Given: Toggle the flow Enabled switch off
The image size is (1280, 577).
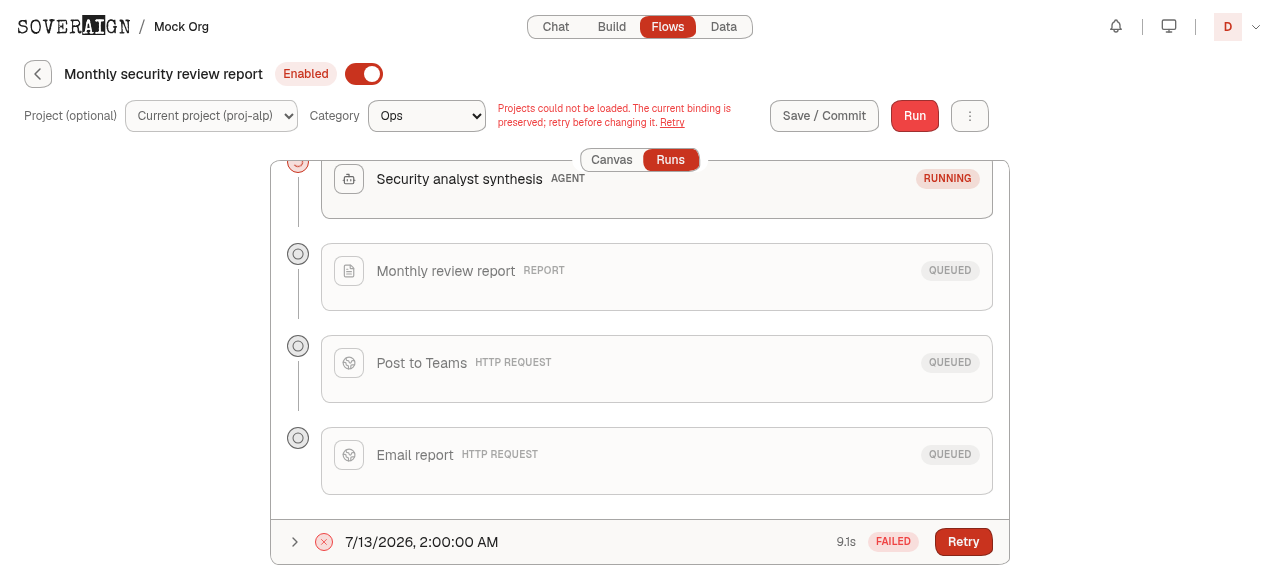Looking at the screenshot, I should point(364,74).
